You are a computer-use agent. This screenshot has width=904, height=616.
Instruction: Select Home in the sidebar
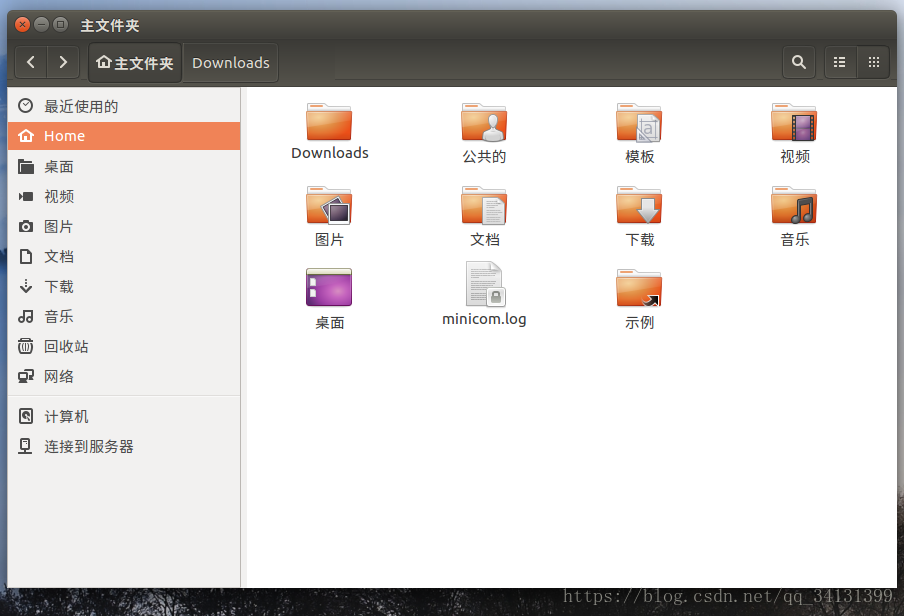click(x=124, y=136)
